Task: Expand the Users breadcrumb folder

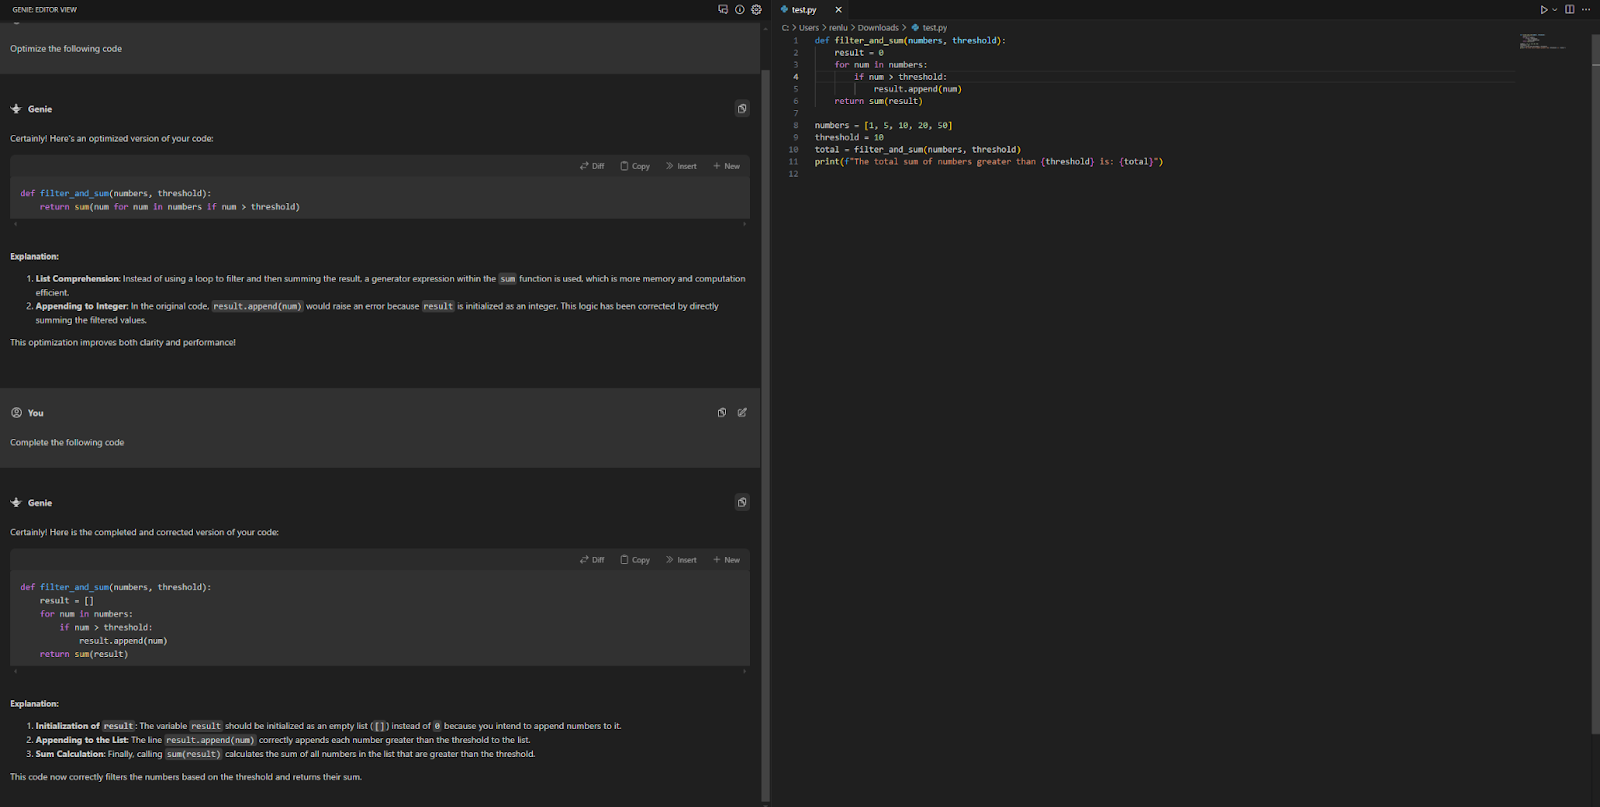Action: (x=808, y=28)
